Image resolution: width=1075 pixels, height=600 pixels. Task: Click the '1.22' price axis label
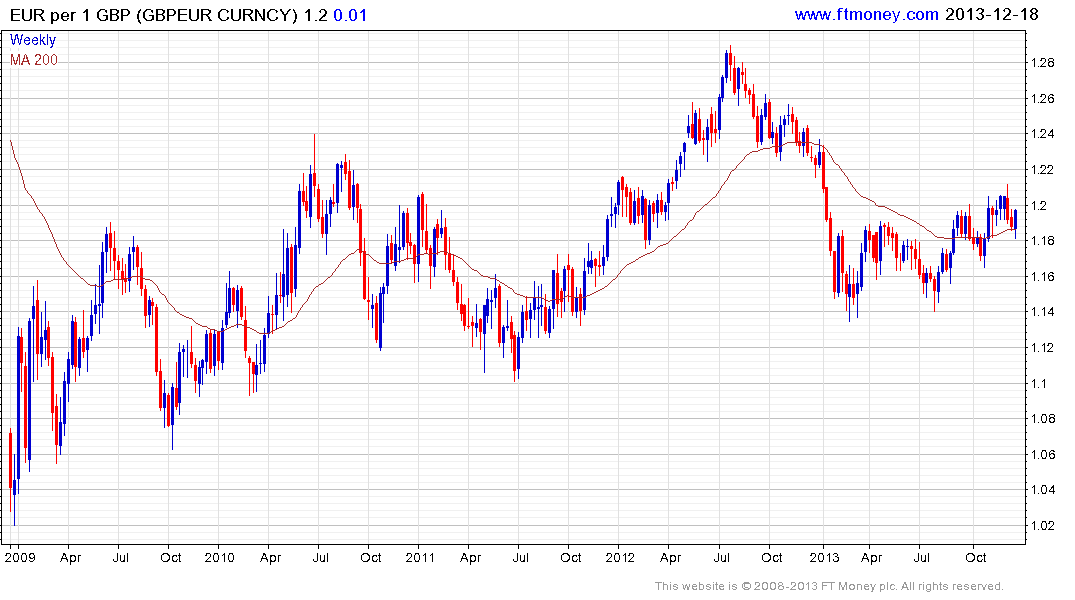click(1042, 170)
